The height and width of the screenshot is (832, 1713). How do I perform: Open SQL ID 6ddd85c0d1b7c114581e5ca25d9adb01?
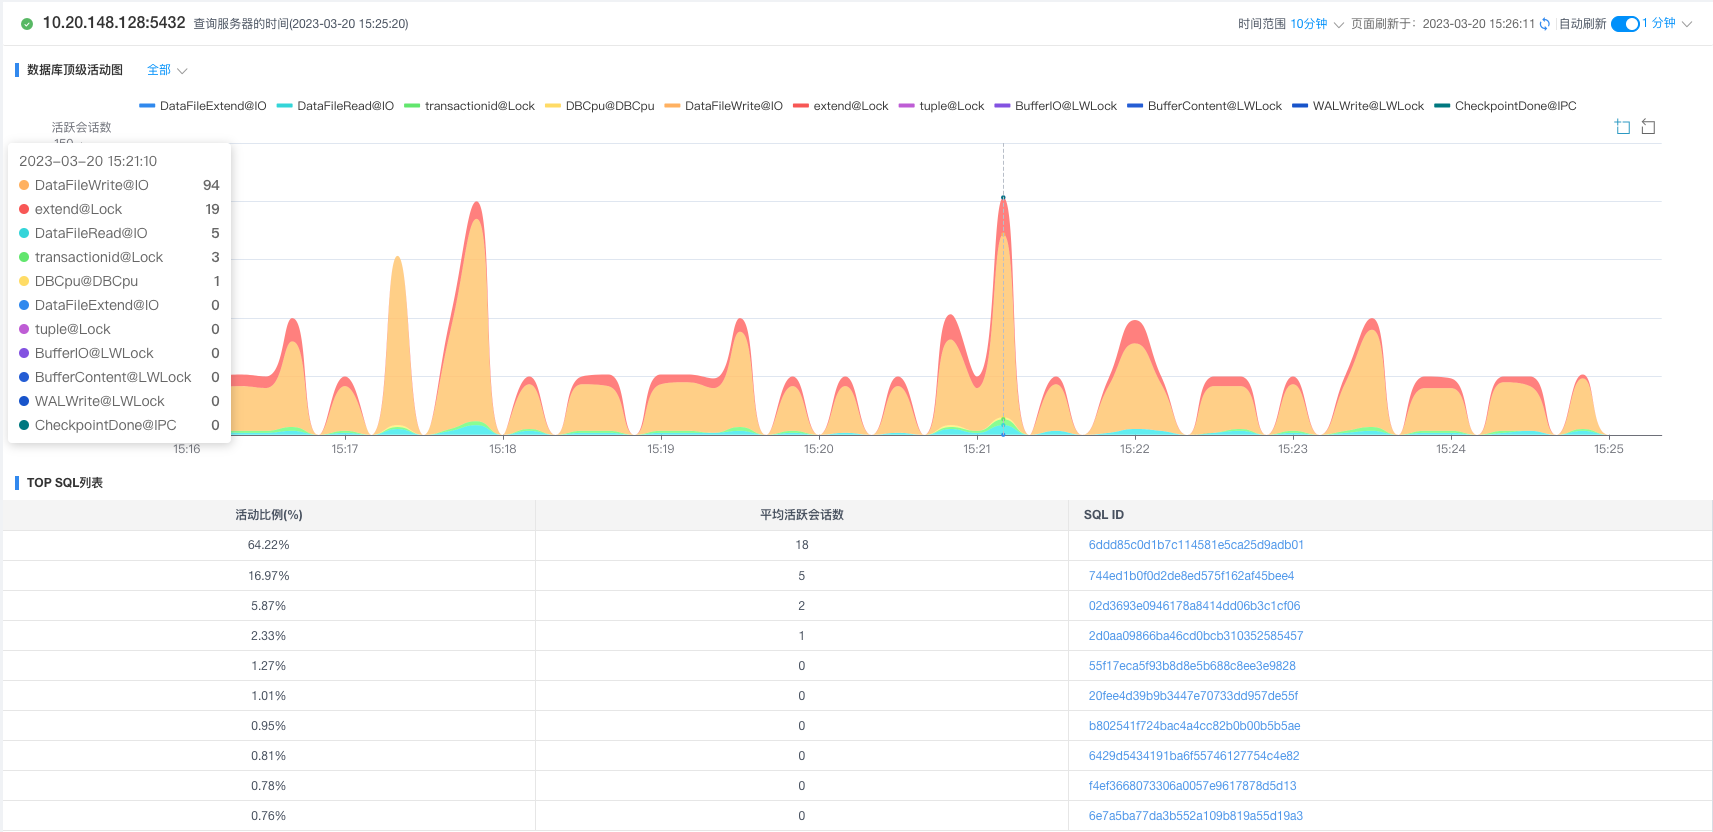click(1196, 545)
